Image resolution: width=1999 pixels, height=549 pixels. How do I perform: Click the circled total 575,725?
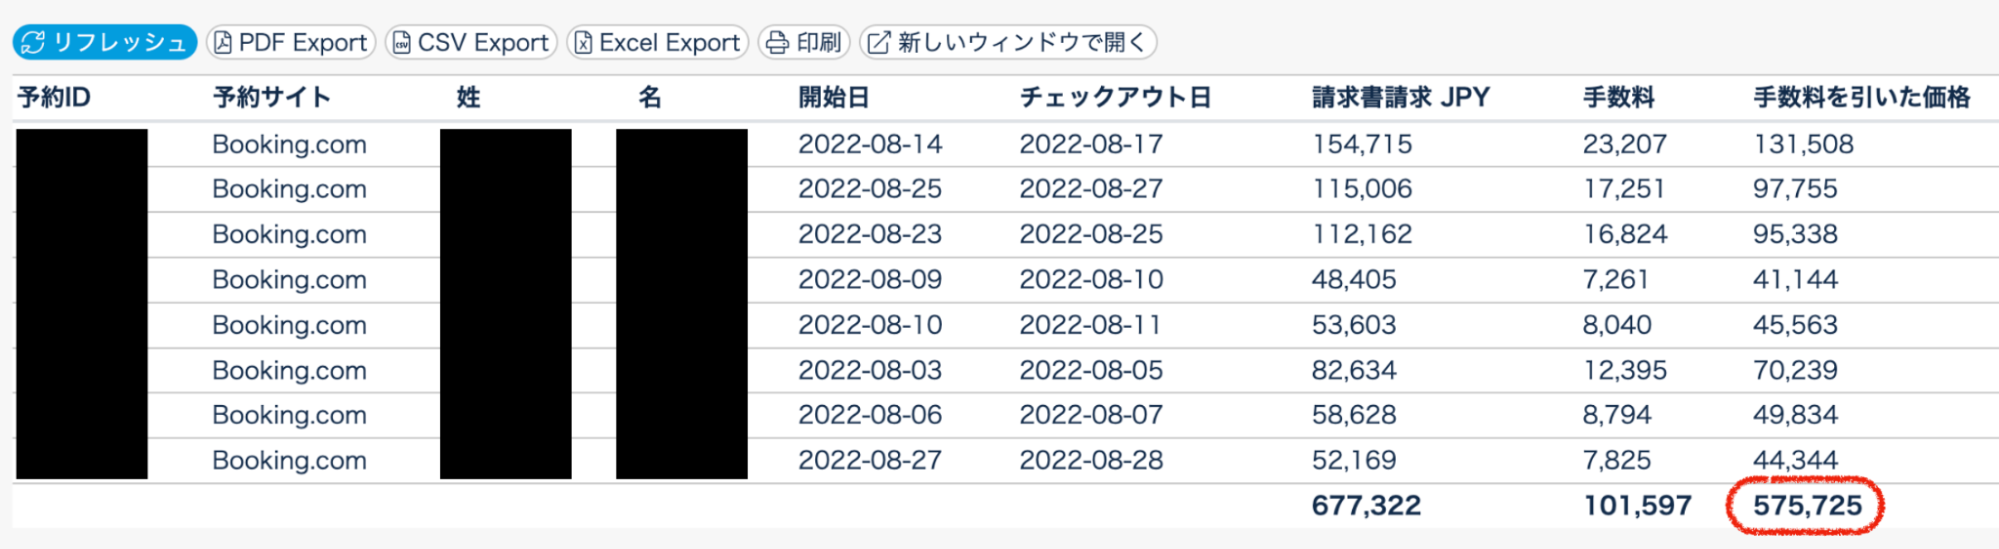pos(1806,506)
